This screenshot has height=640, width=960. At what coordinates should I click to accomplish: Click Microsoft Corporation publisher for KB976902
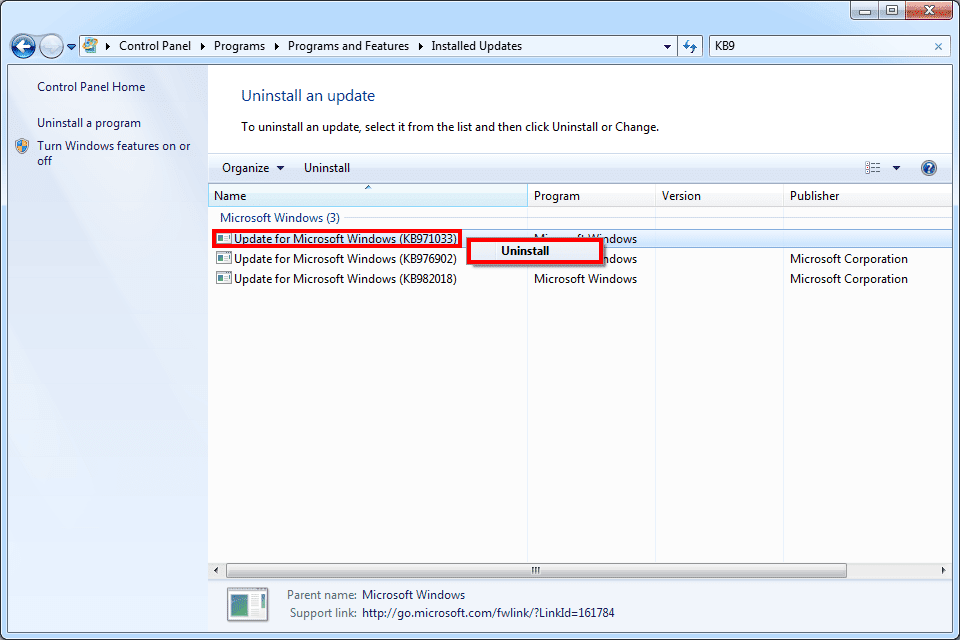(849, 259)
